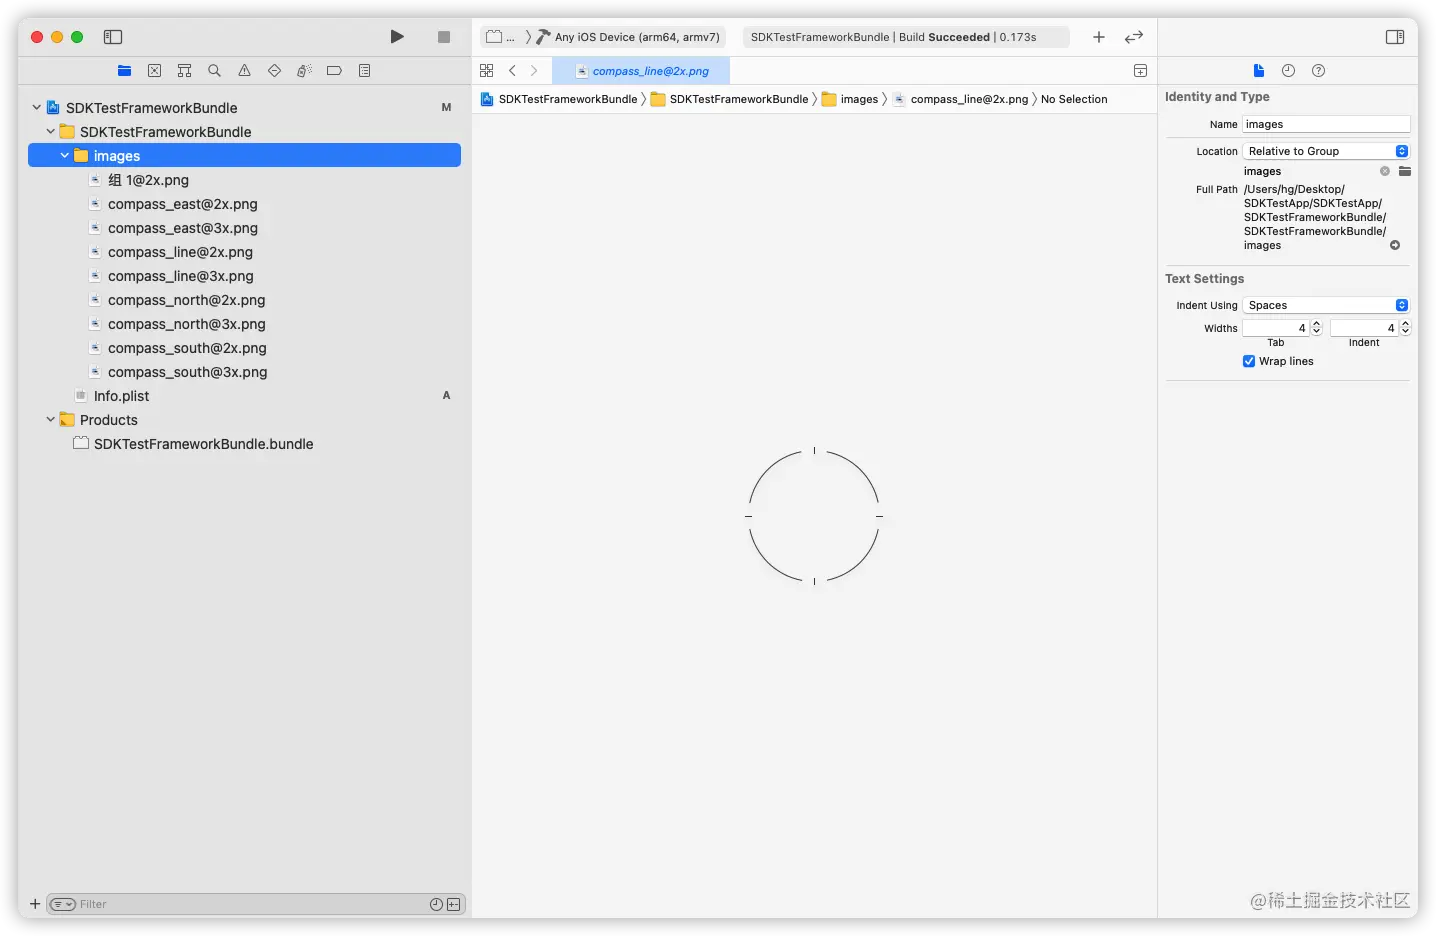
Task: Open the Issue navigator warning icon
Action: [244, 71]
